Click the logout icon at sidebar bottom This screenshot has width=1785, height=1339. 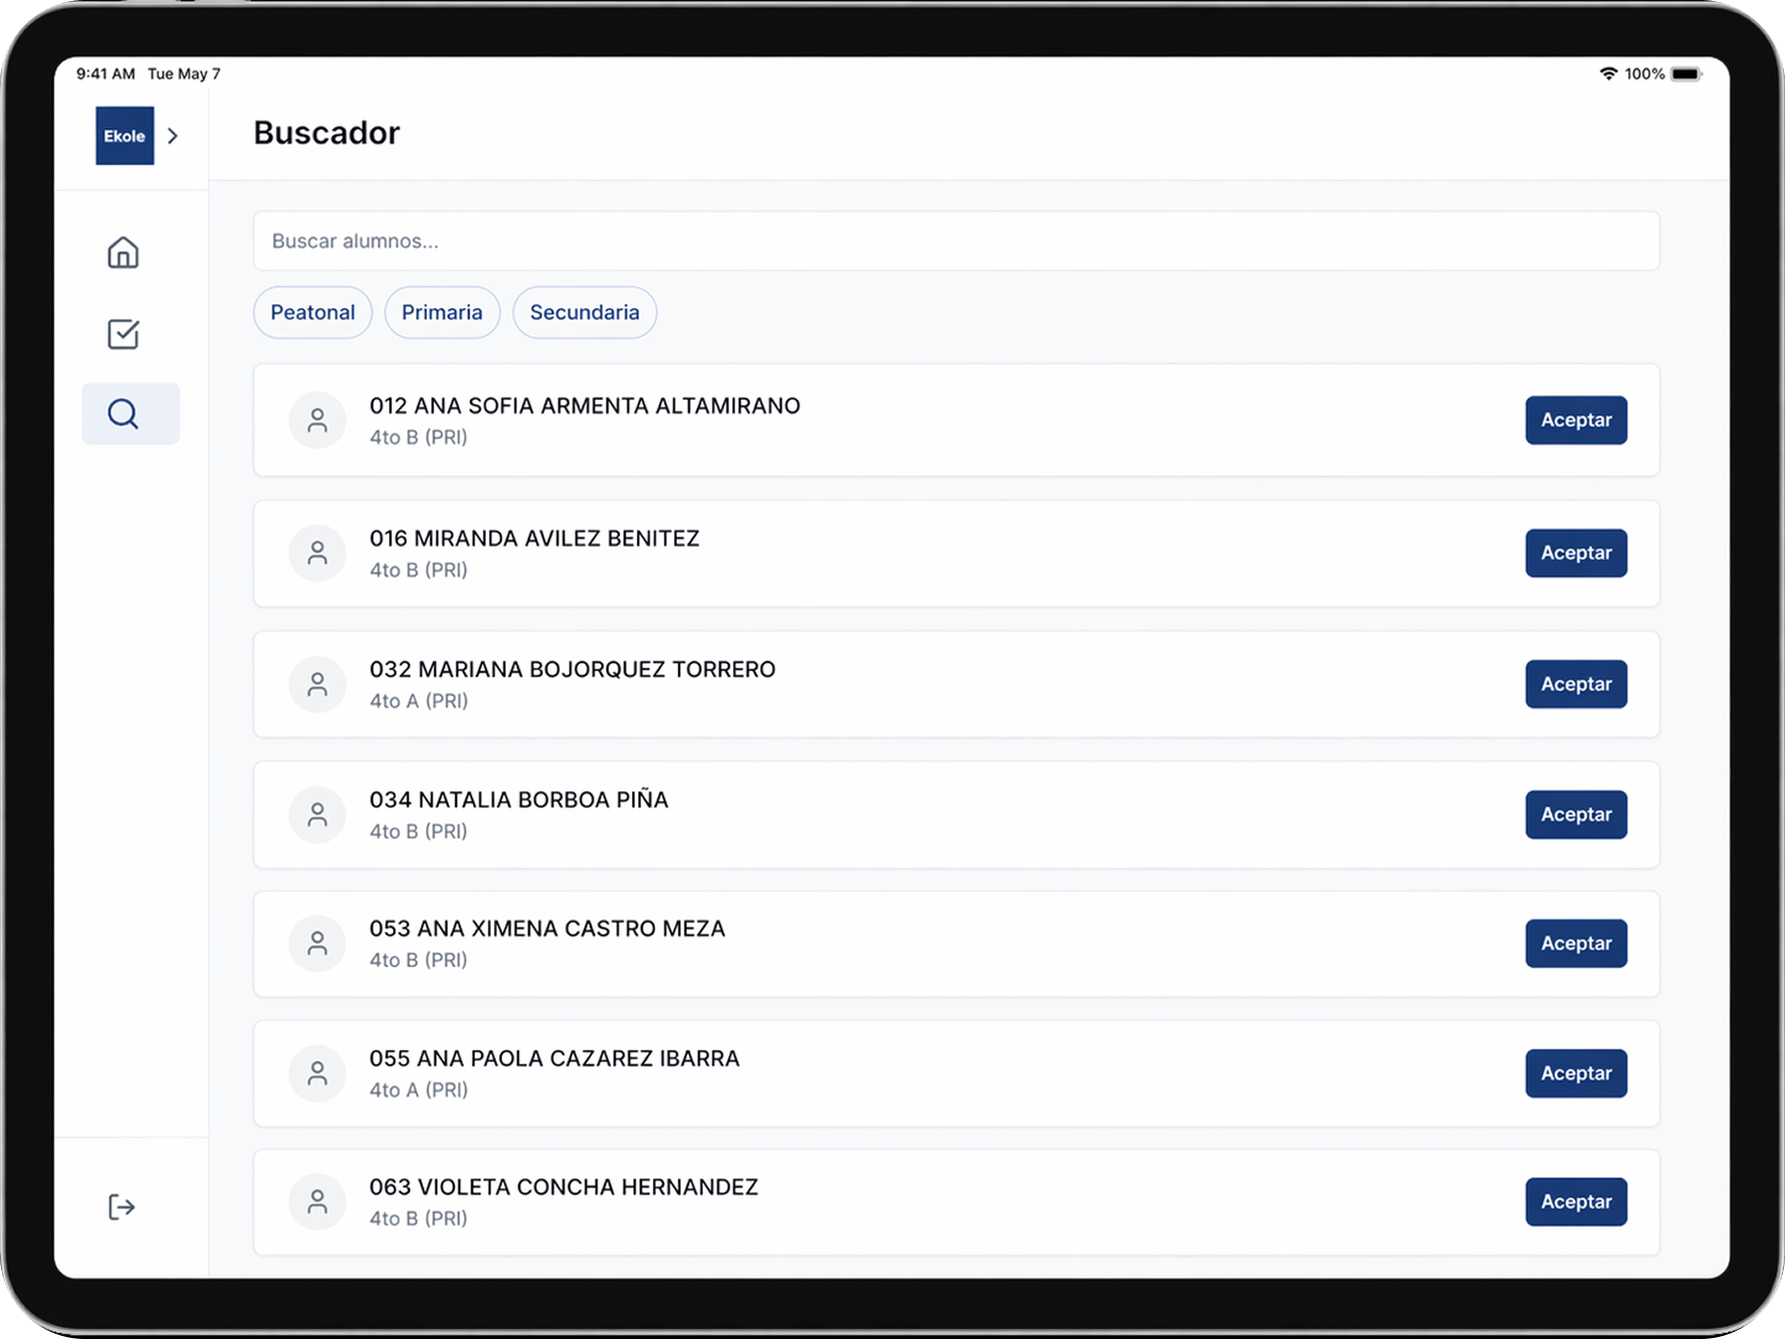(x=122, y=1207)
